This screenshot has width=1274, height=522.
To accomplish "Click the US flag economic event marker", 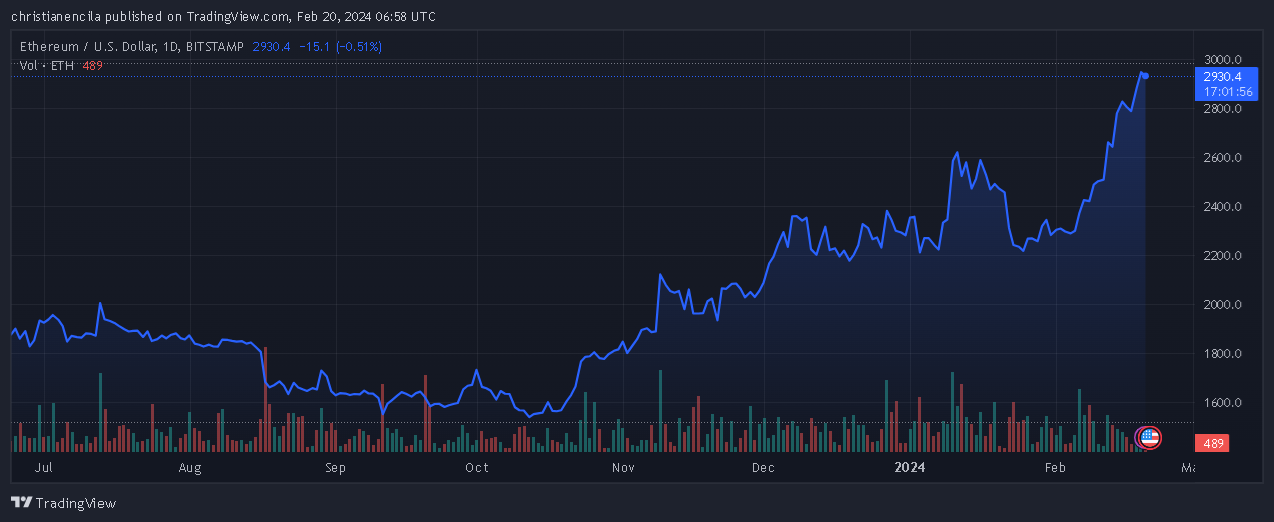I will tap(1149, 436).
